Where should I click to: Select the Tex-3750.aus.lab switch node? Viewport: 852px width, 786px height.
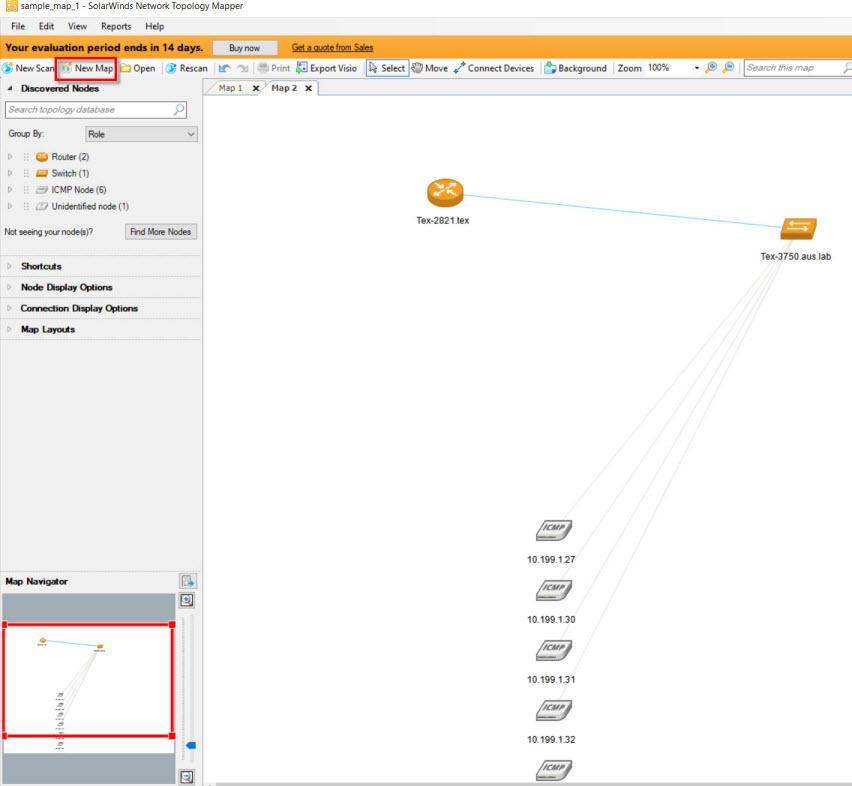pos(798,229)
